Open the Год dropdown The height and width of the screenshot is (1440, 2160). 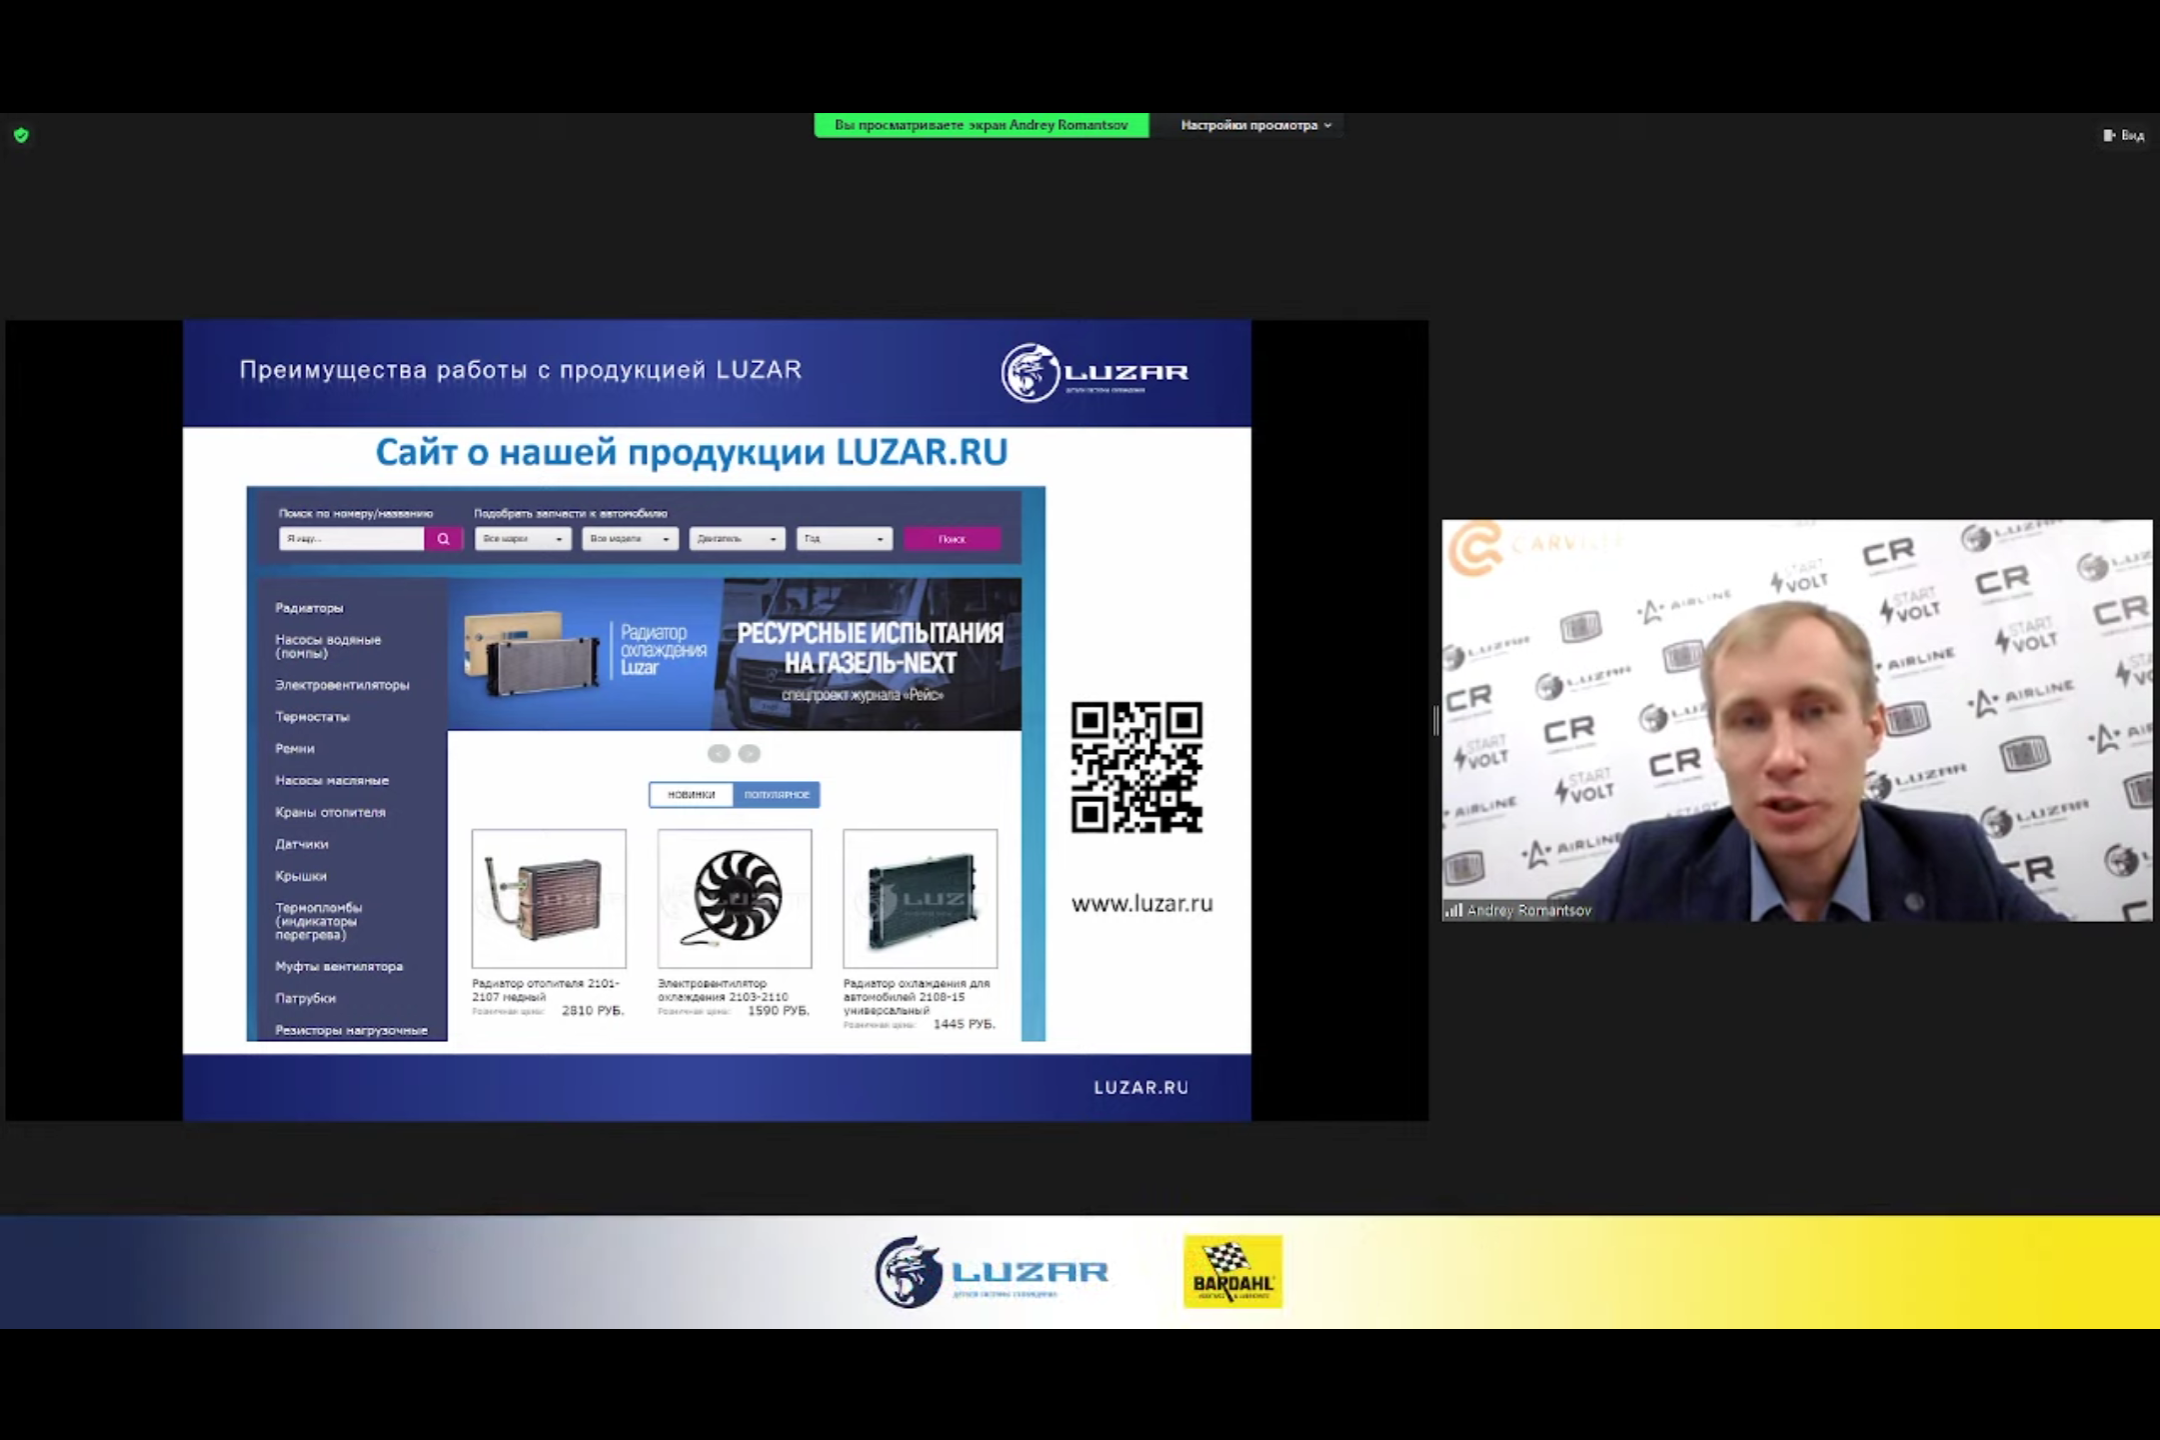[844, 539]
